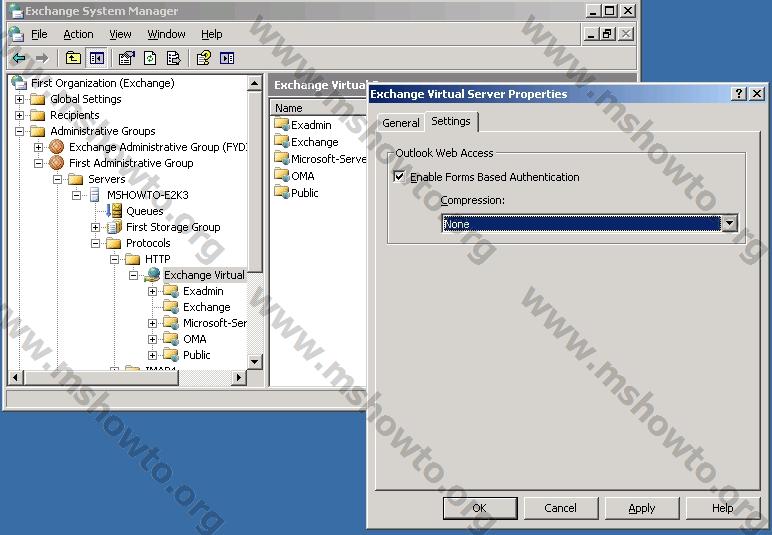
Task: Expand the Global Settings node
Action: click(19, 99)
